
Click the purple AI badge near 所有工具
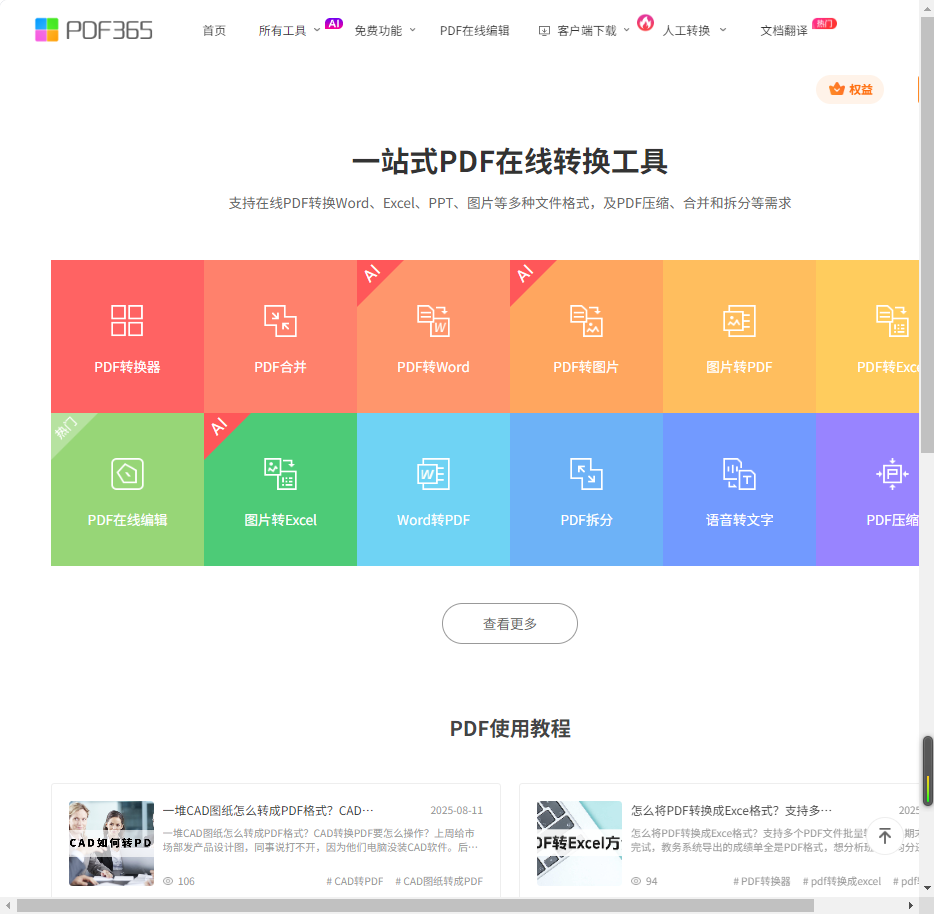pyautogui.click(x=334, y=23)
